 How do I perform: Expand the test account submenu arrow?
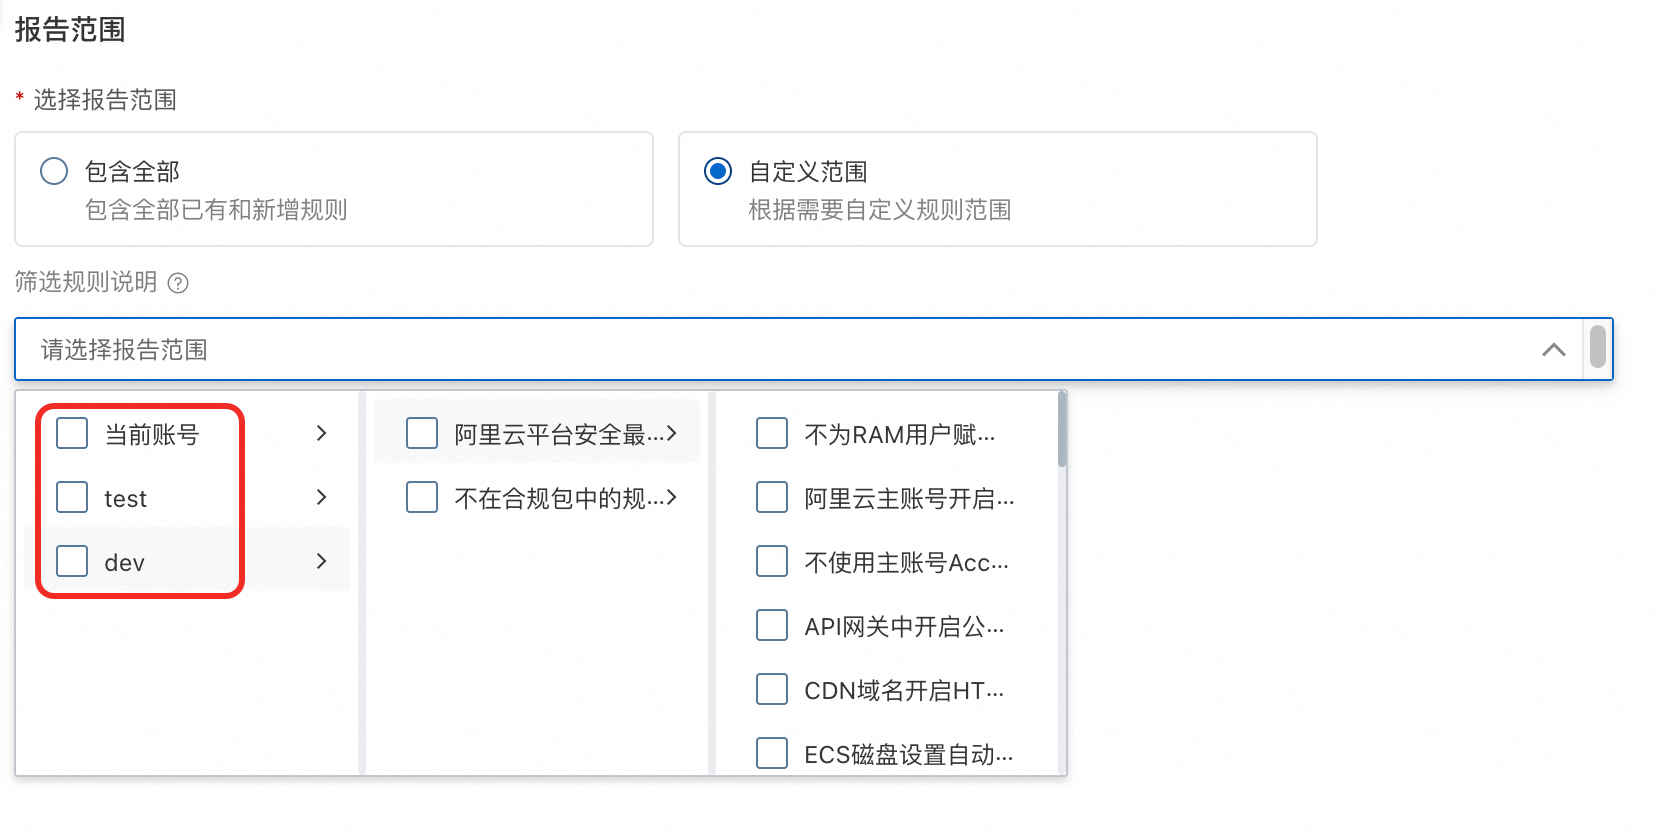click(x=321, y=497)
